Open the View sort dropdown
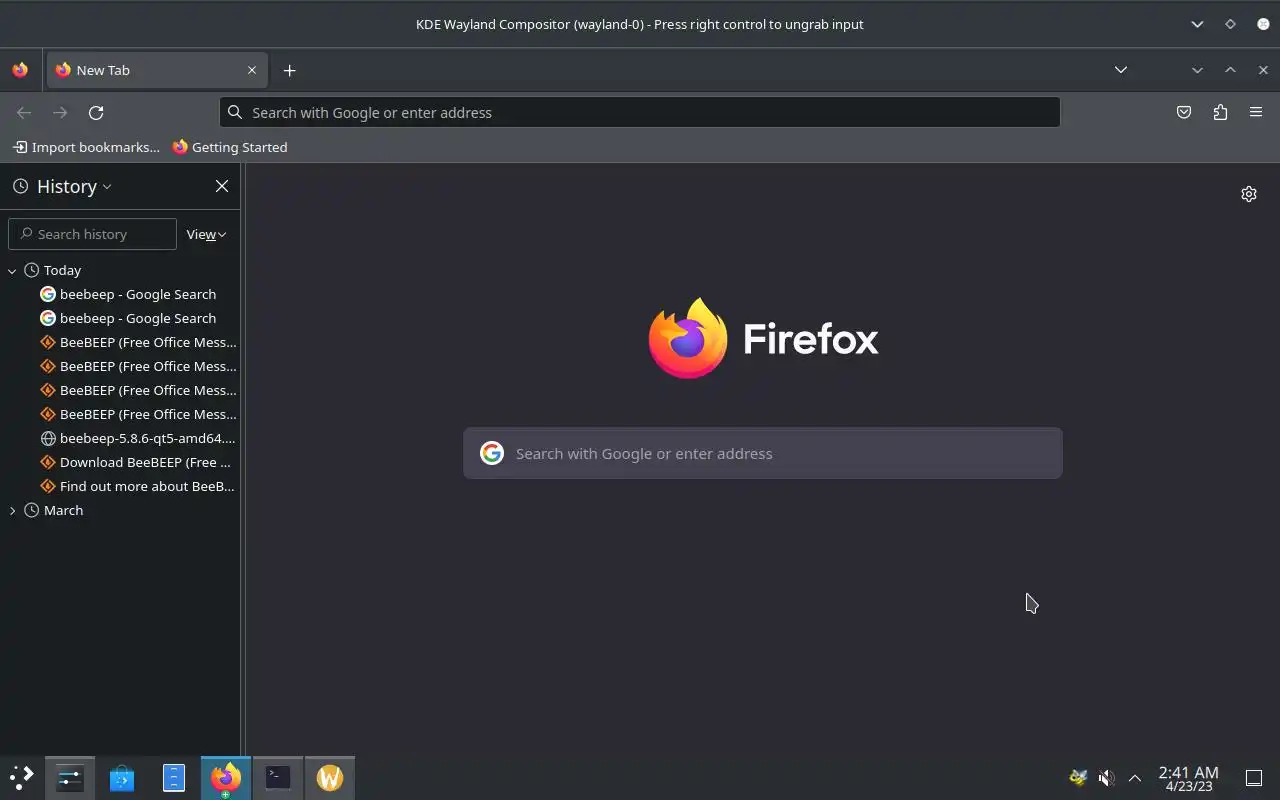 pos(206,234)
